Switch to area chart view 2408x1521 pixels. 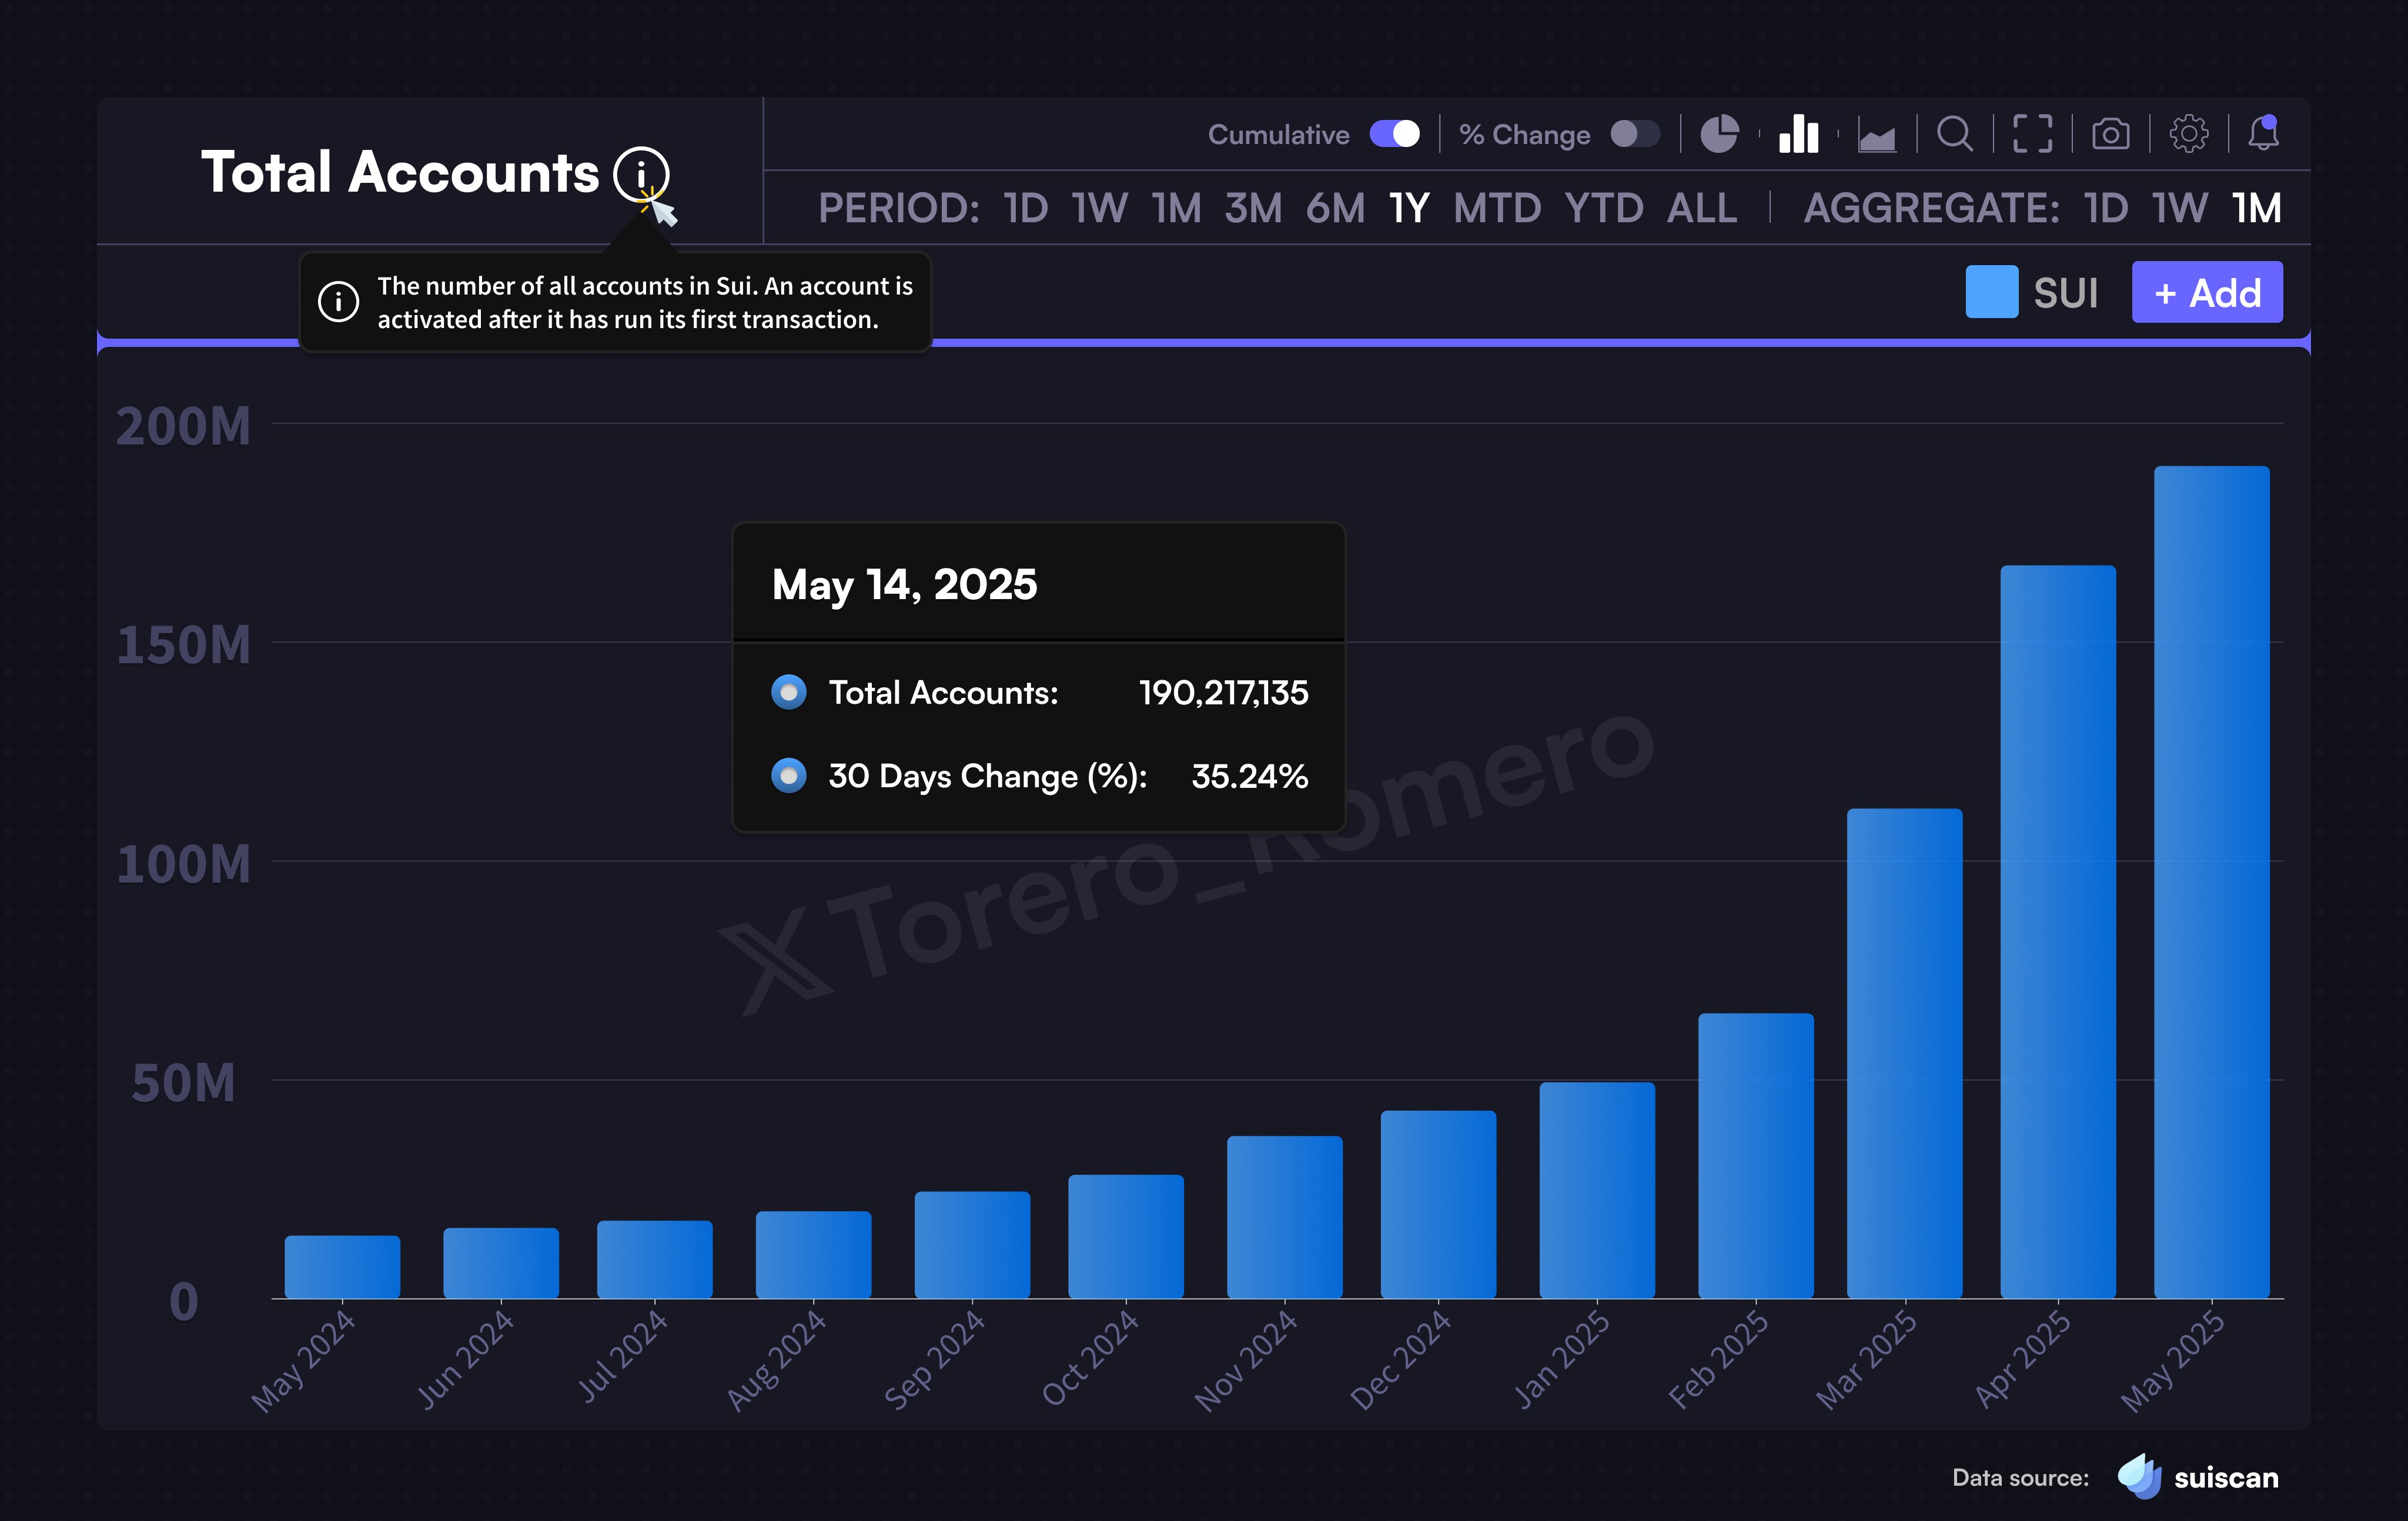point(1877,135)
